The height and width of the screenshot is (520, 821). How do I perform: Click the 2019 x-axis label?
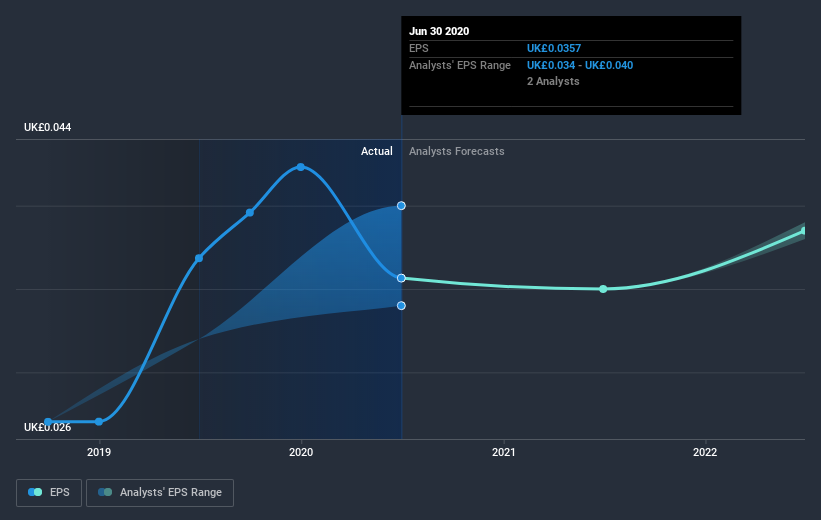tap(99, 452)
